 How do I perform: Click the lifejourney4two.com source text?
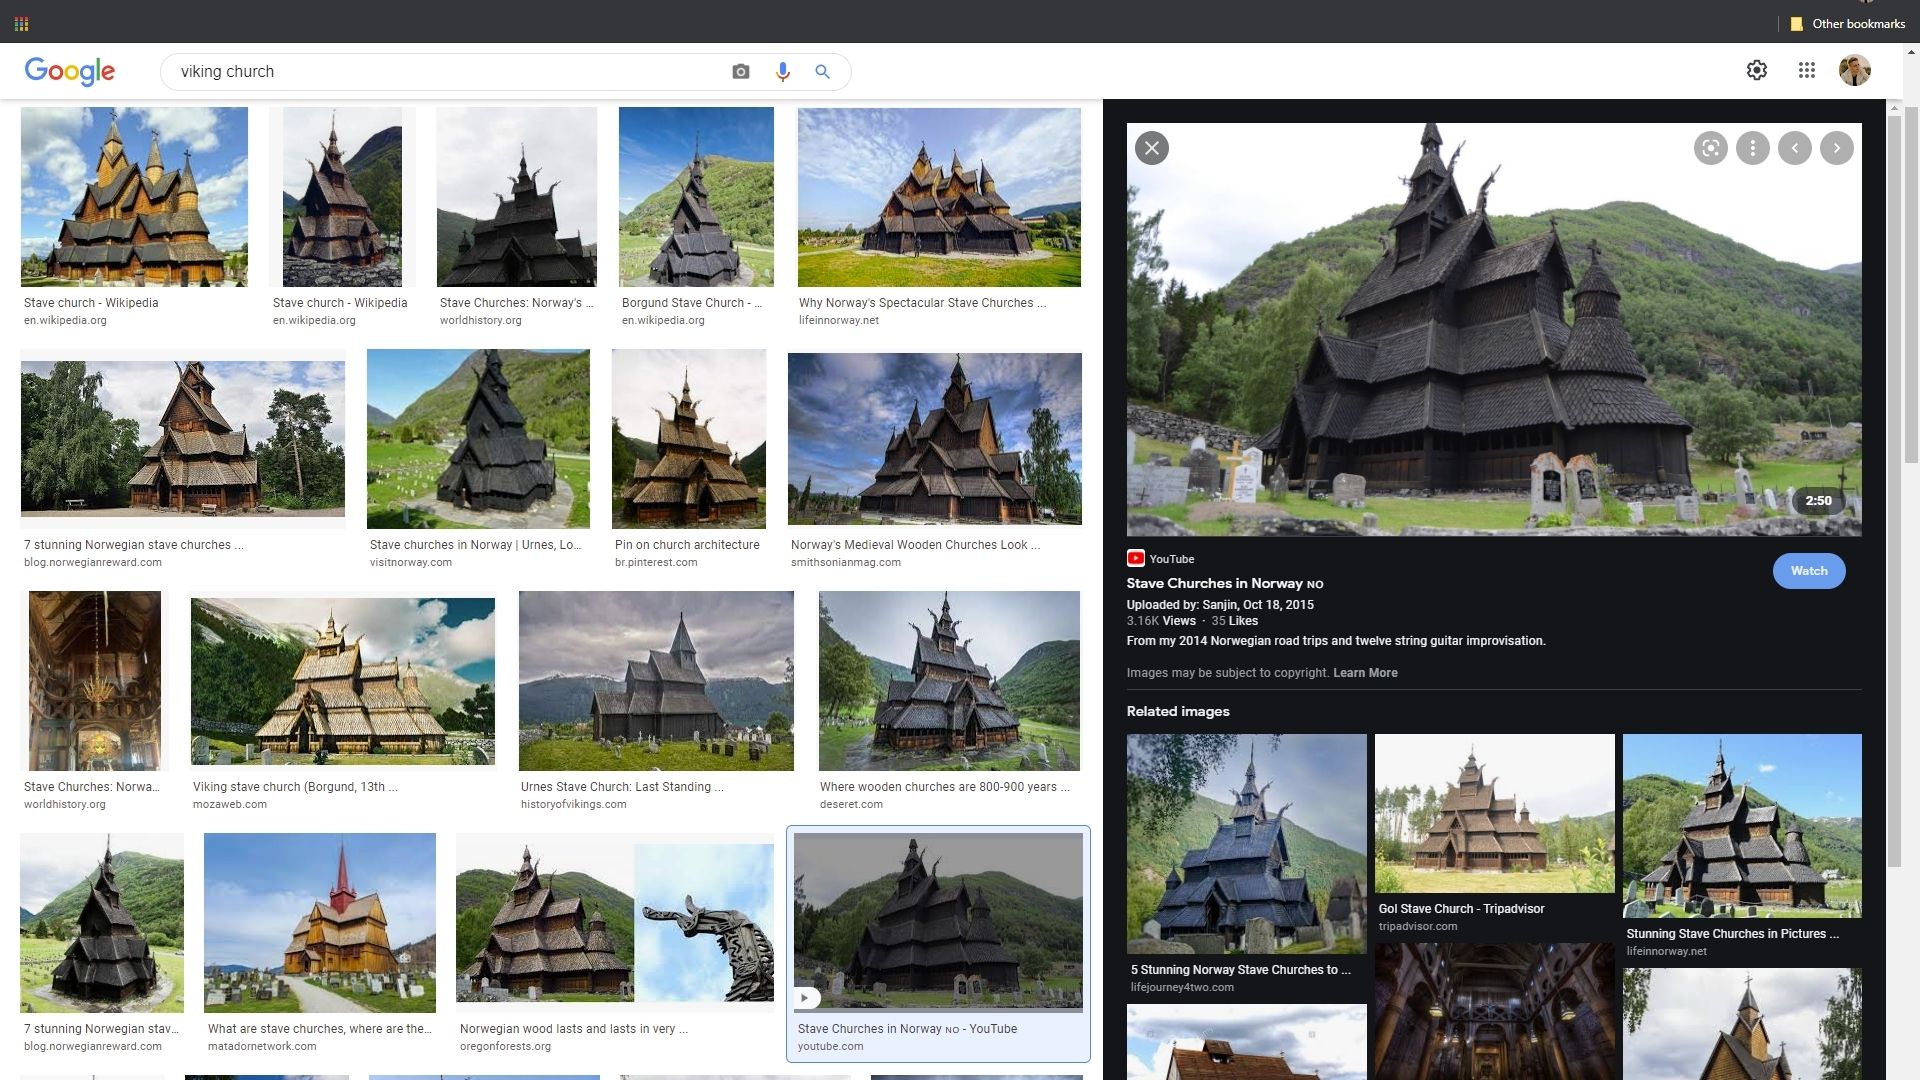point(1182,988)
